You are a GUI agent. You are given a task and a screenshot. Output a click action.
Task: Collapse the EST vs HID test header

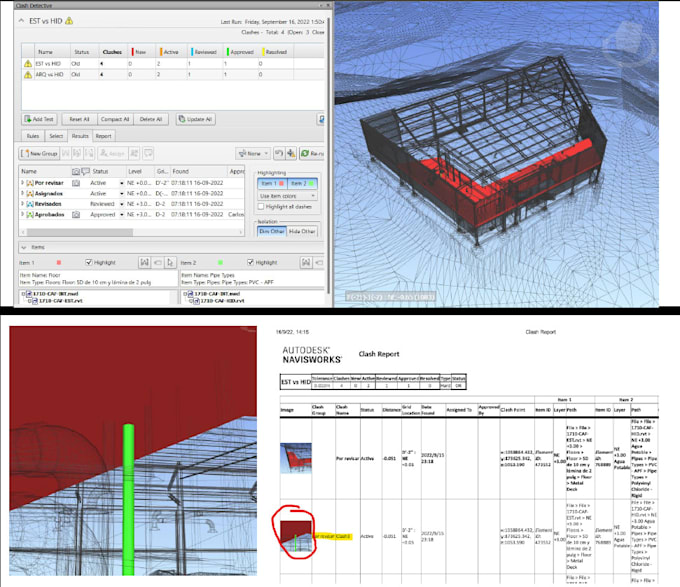21,21
